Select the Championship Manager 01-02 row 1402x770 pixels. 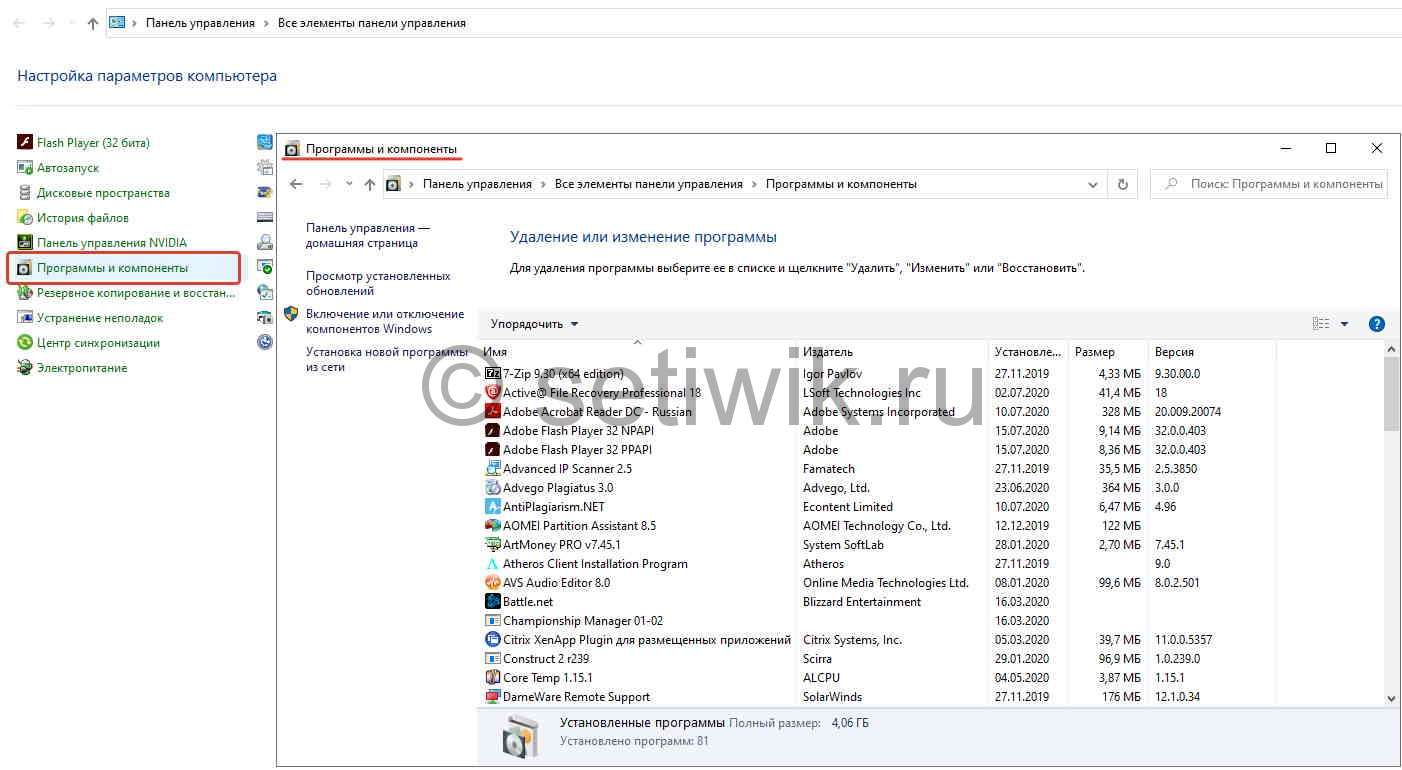(x=880, y=621)
